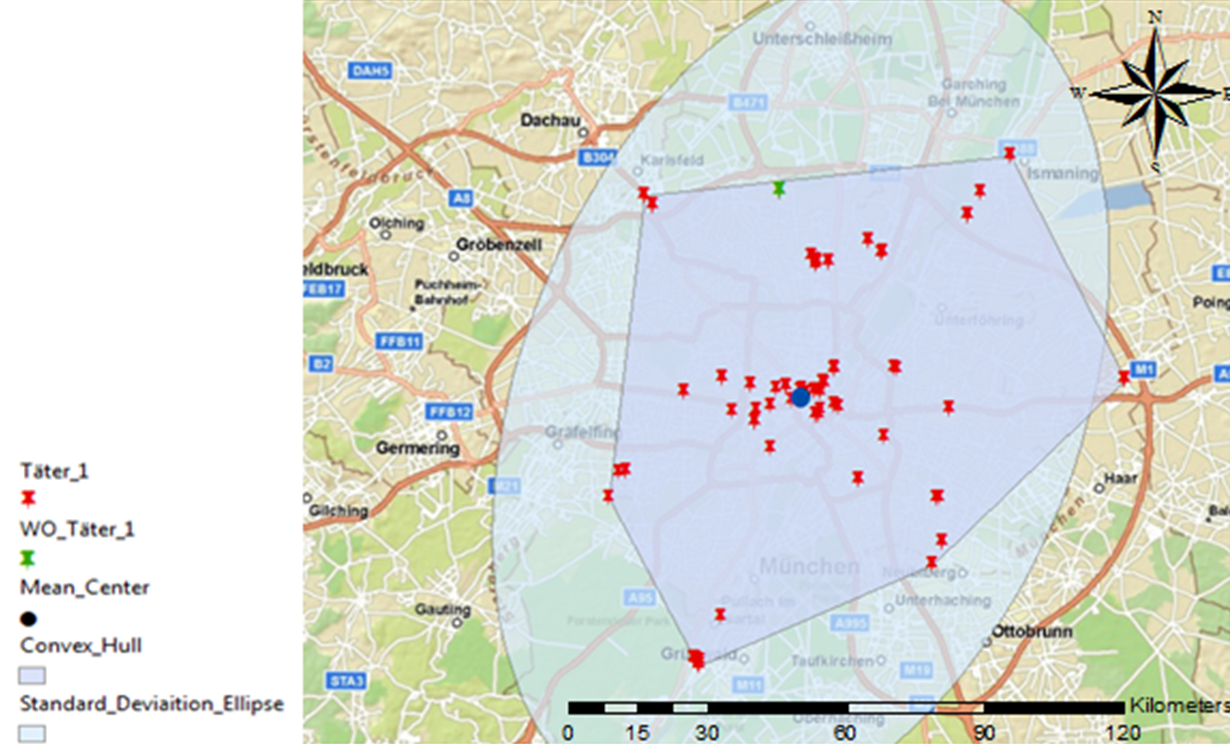Click the A8 motorway shield

[460, 199]
